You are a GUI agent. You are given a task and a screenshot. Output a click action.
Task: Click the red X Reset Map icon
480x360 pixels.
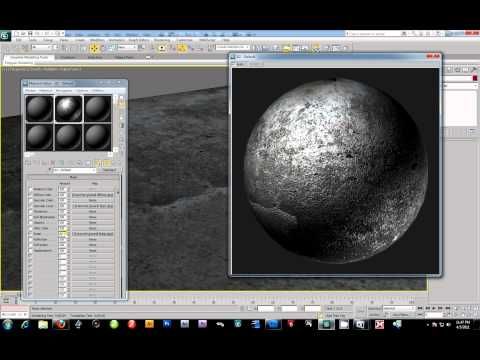[x=52, y=163]
